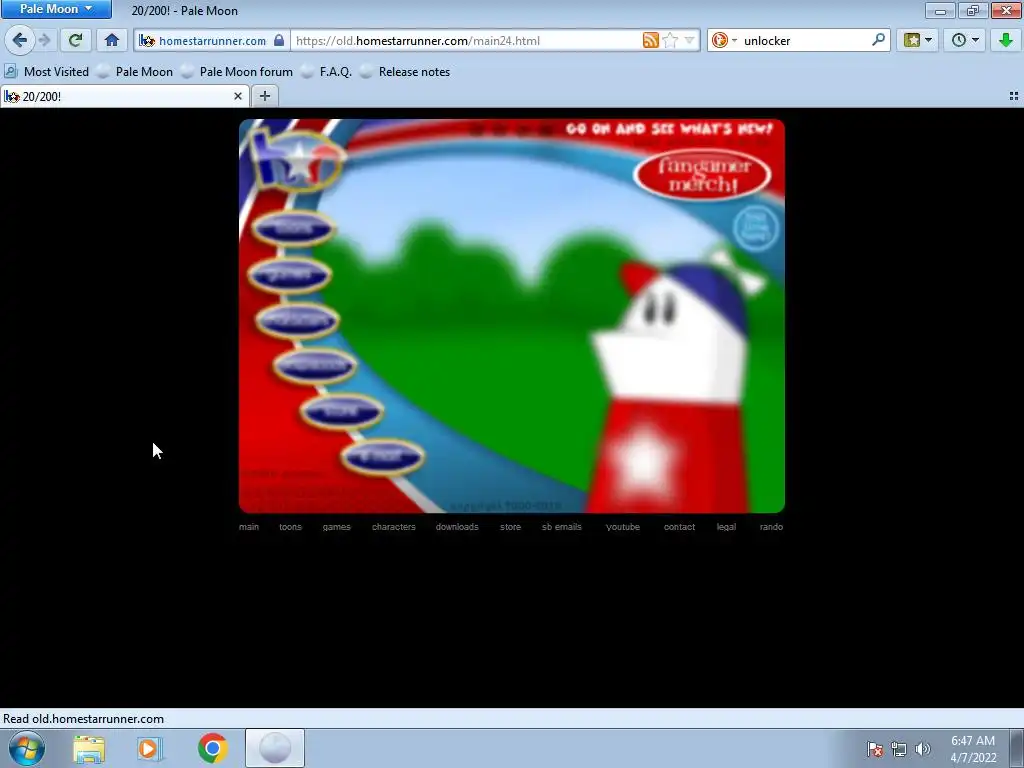Open Windows Media Player from taskbar
This screenshot has width=1024, height=768.
pyautogui.click(x=150, y=748)
